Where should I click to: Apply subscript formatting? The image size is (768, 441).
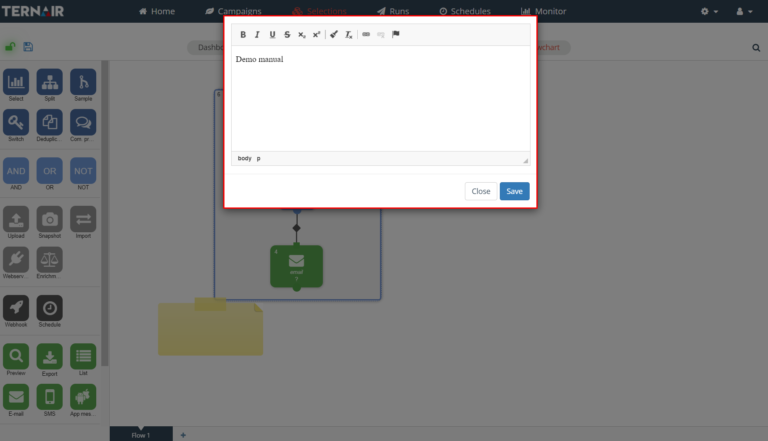click(x=302, y=34)
